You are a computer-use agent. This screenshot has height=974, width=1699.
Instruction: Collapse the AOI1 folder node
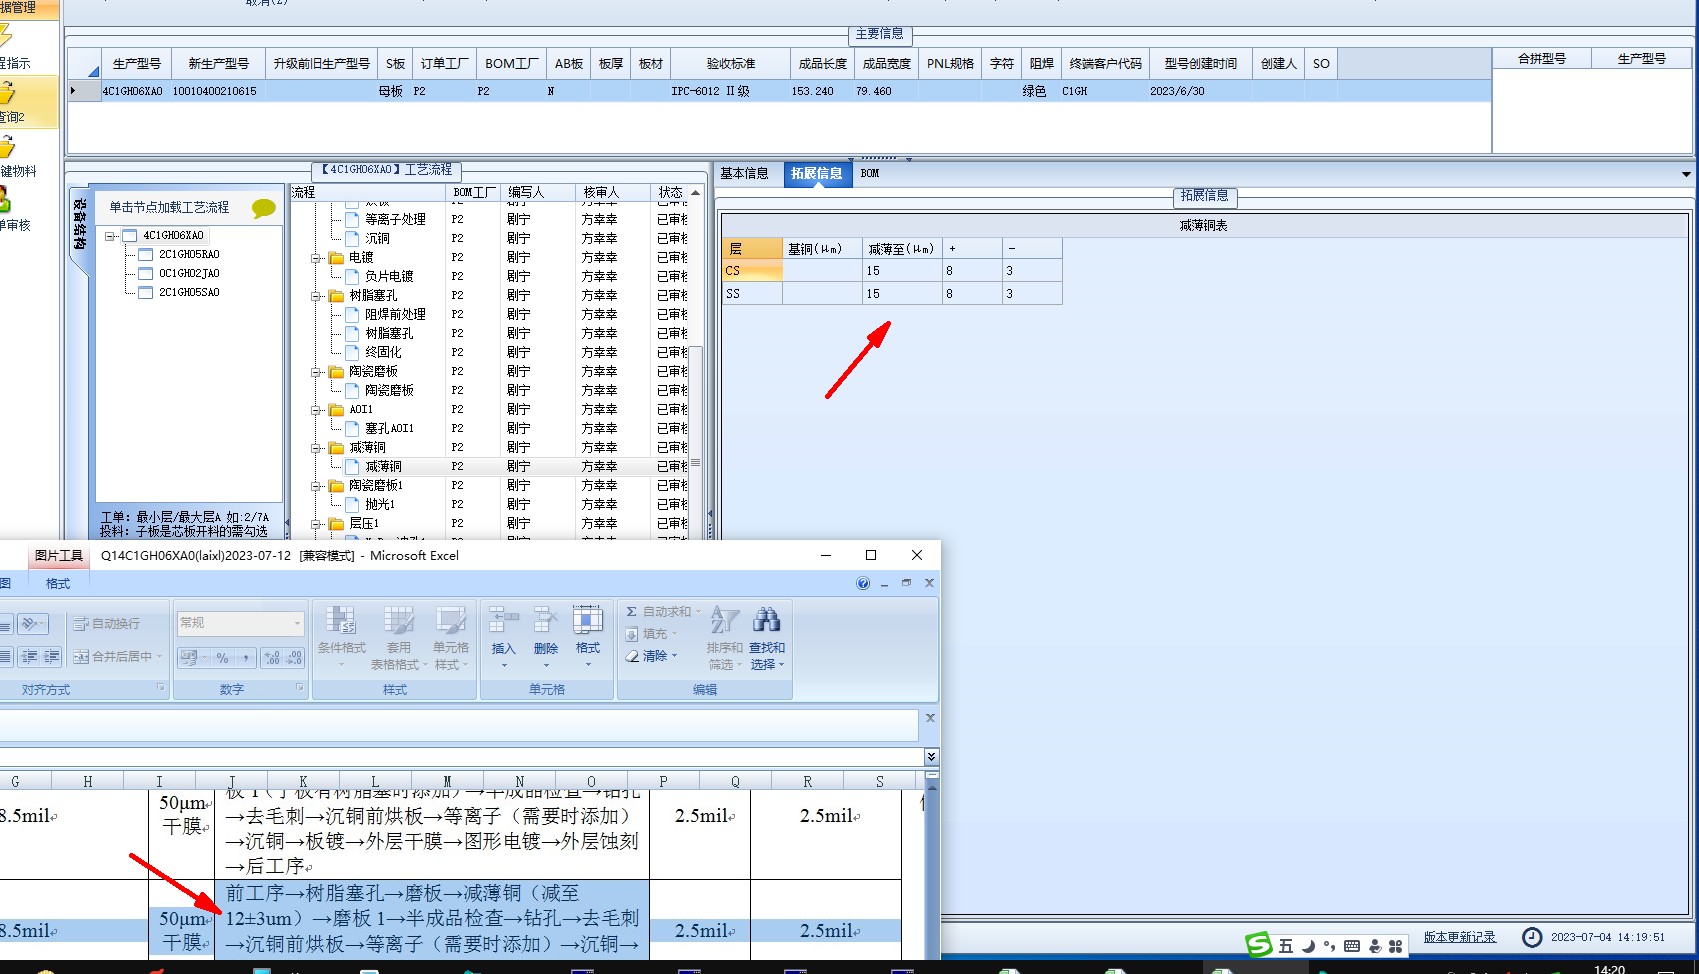316,410
